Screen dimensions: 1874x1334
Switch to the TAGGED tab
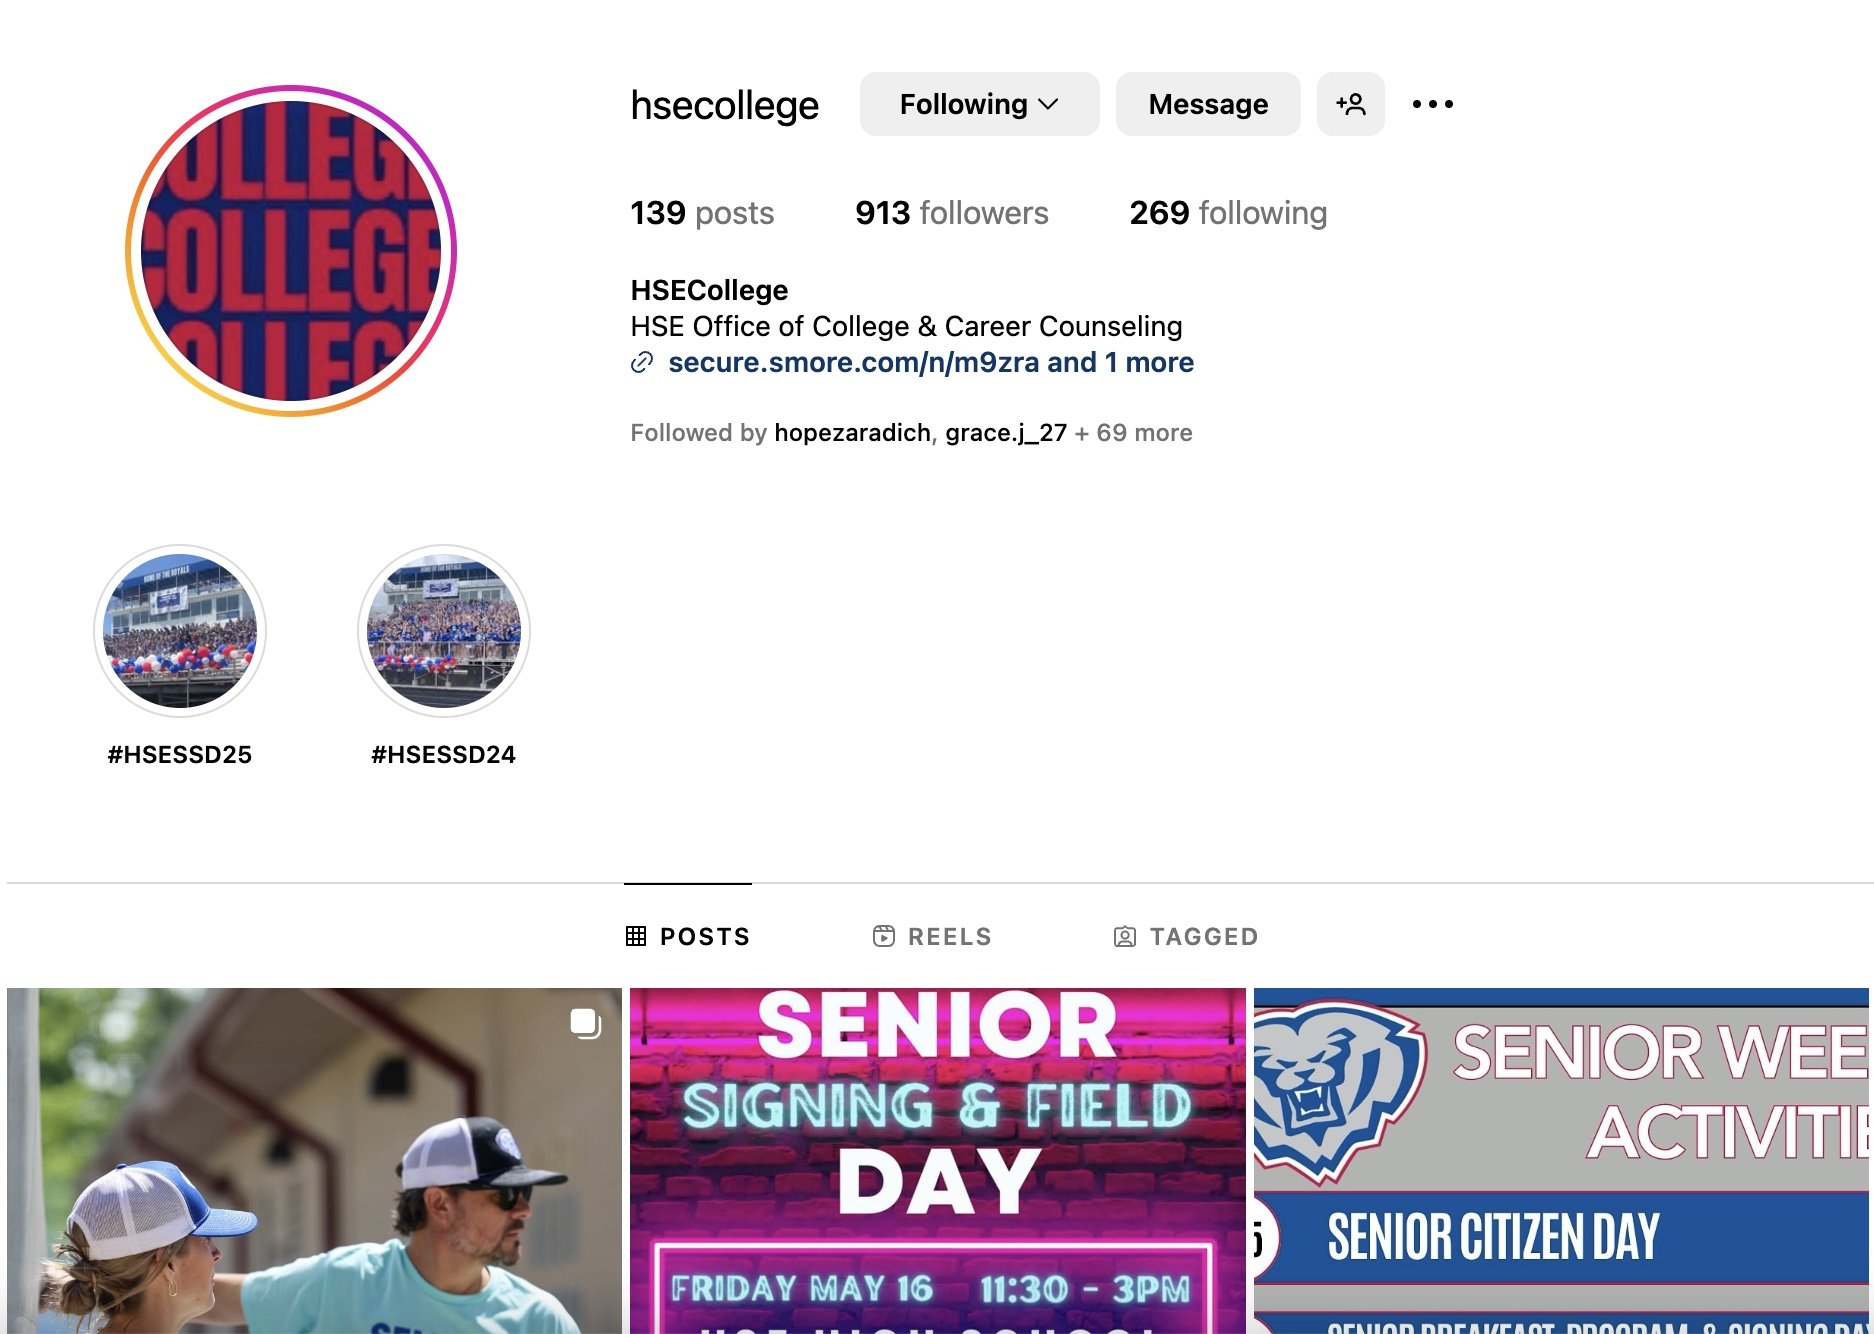pos(1186,936)
